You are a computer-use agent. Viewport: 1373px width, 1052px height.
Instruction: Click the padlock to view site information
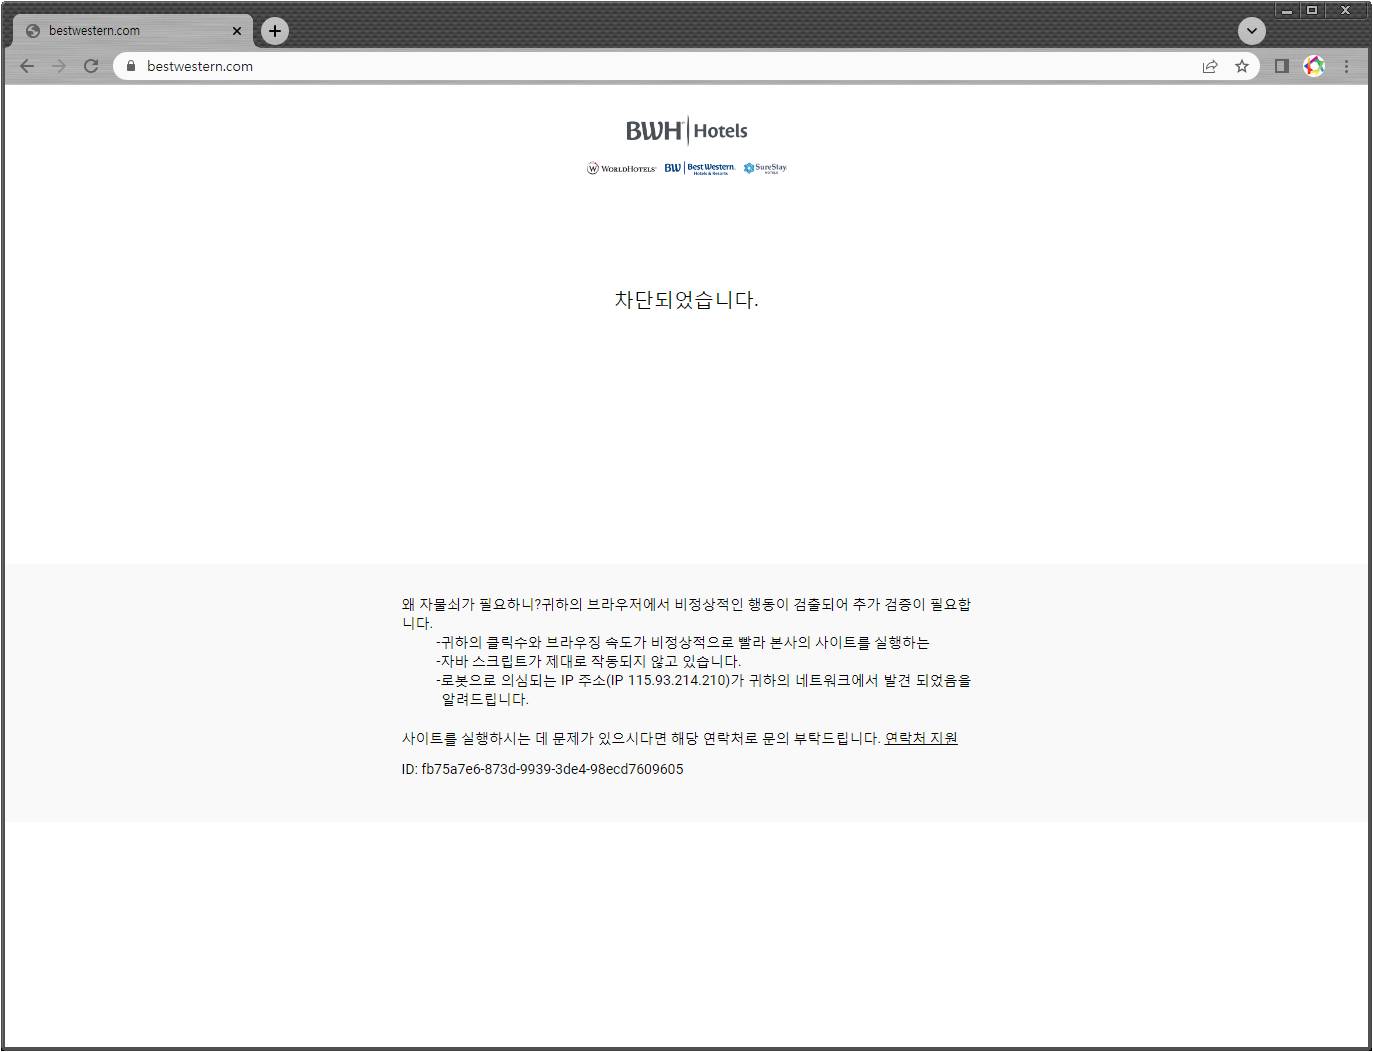coord(130,66)
